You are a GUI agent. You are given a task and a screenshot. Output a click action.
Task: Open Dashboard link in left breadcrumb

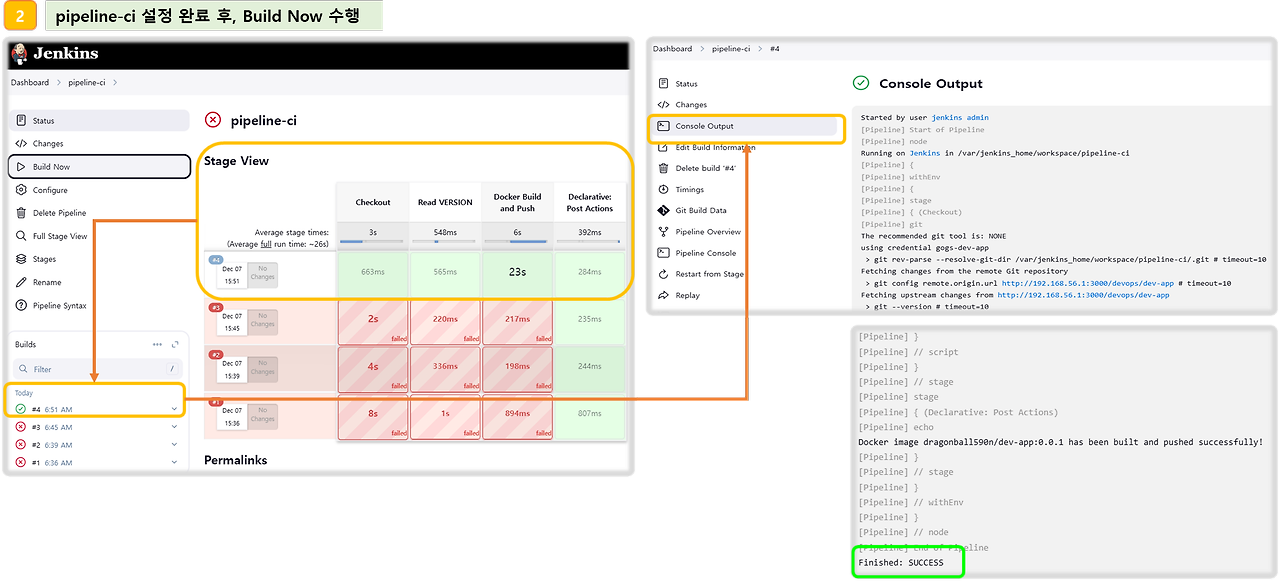pos(30,83)
